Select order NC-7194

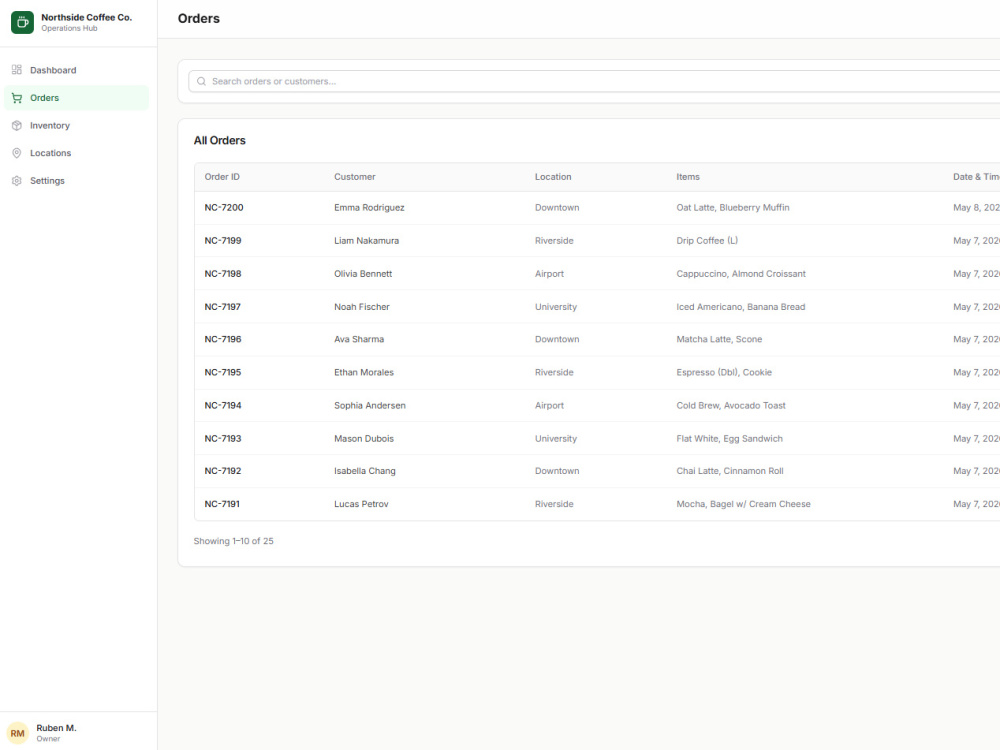tap(223, 406)
